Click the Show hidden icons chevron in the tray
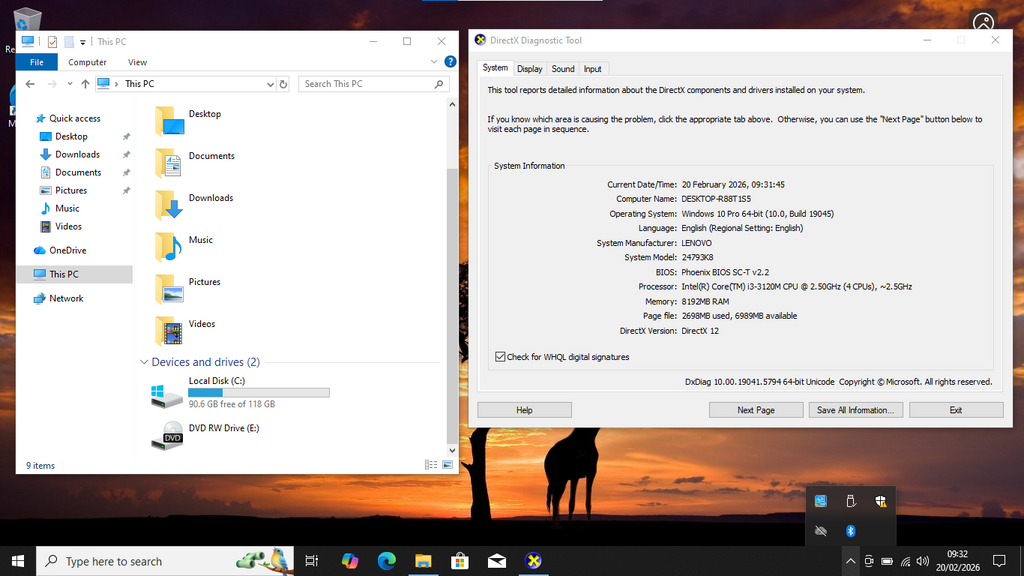 [x=850, y=561]
